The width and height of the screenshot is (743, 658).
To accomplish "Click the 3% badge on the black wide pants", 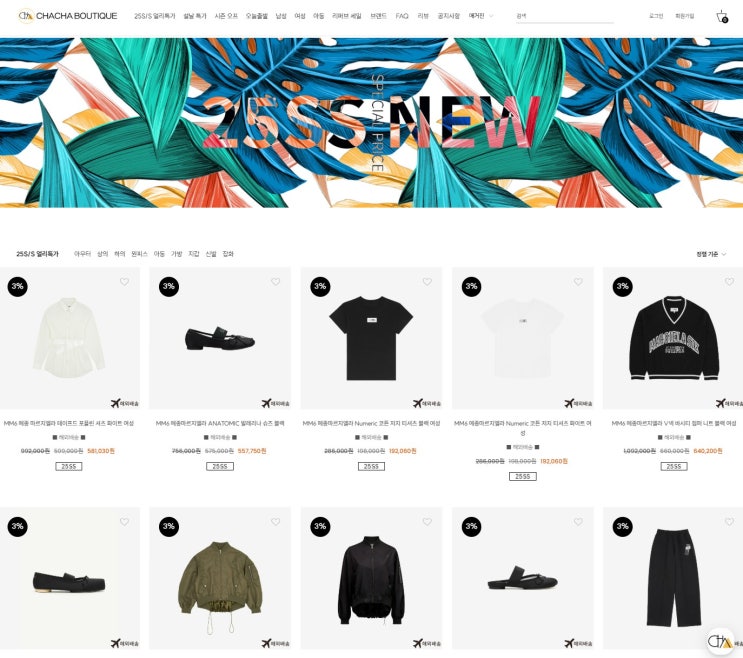I will click(623, 526).
